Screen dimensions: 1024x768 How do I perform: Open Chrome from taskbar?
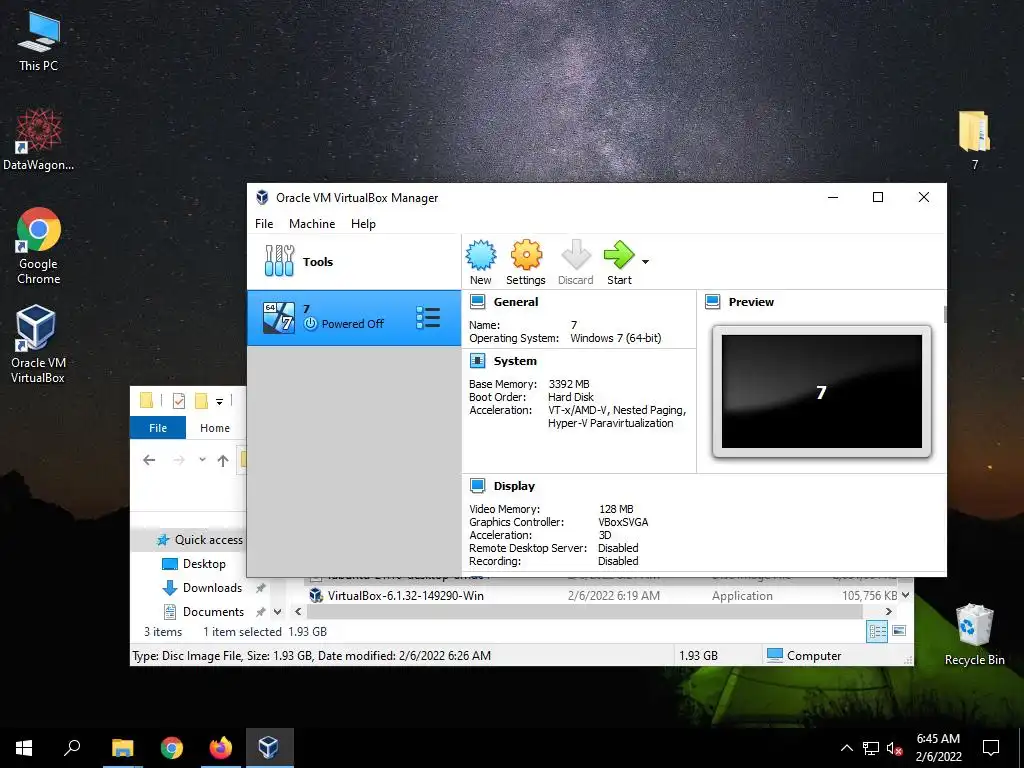[172, 748]
